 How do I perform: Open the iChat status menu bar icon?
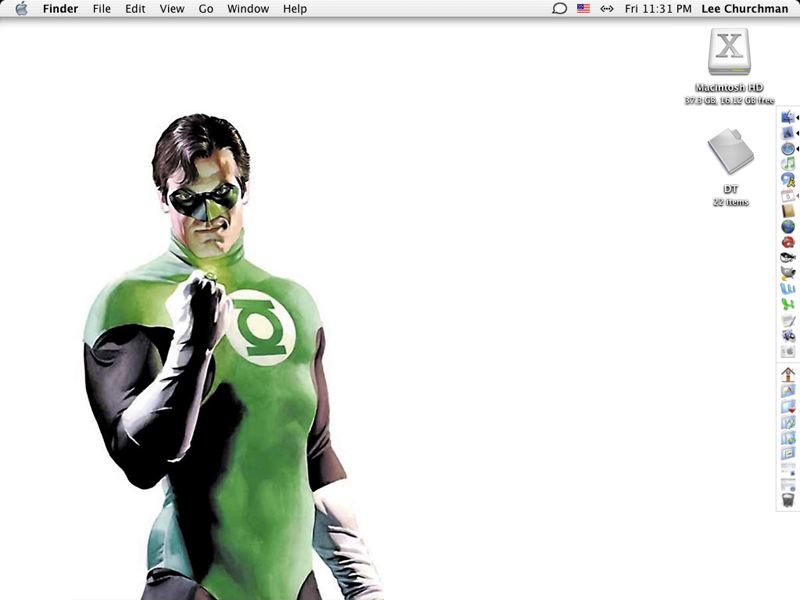(x=559, y=9)
